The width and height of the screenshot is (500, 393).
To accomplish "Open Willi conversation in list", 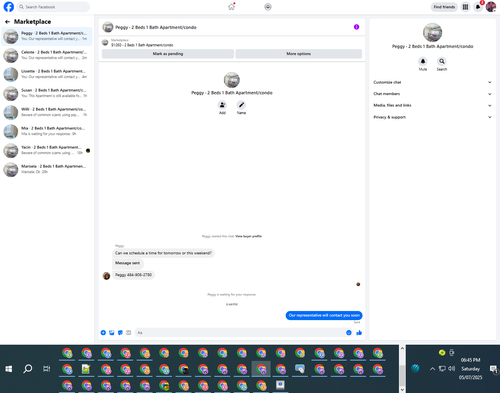I will (x=47, y=112).
